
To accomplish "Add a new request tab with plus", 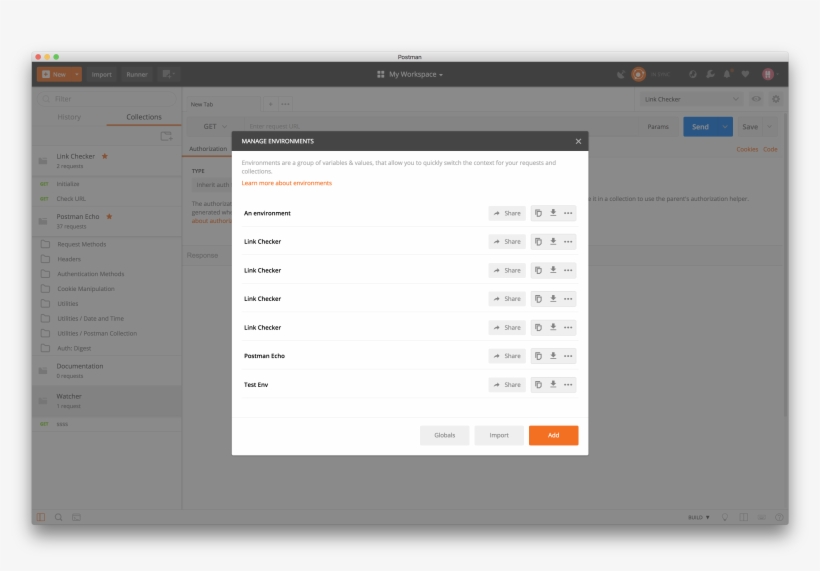I will click(x=270, y=104).
